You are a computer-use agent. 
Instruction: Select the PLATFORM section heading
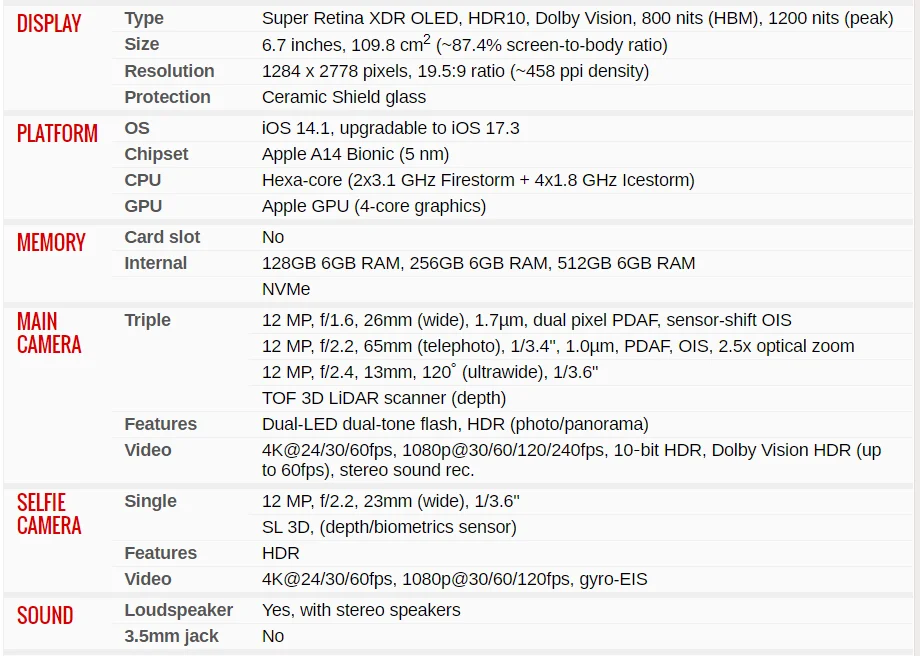(57, 133)
